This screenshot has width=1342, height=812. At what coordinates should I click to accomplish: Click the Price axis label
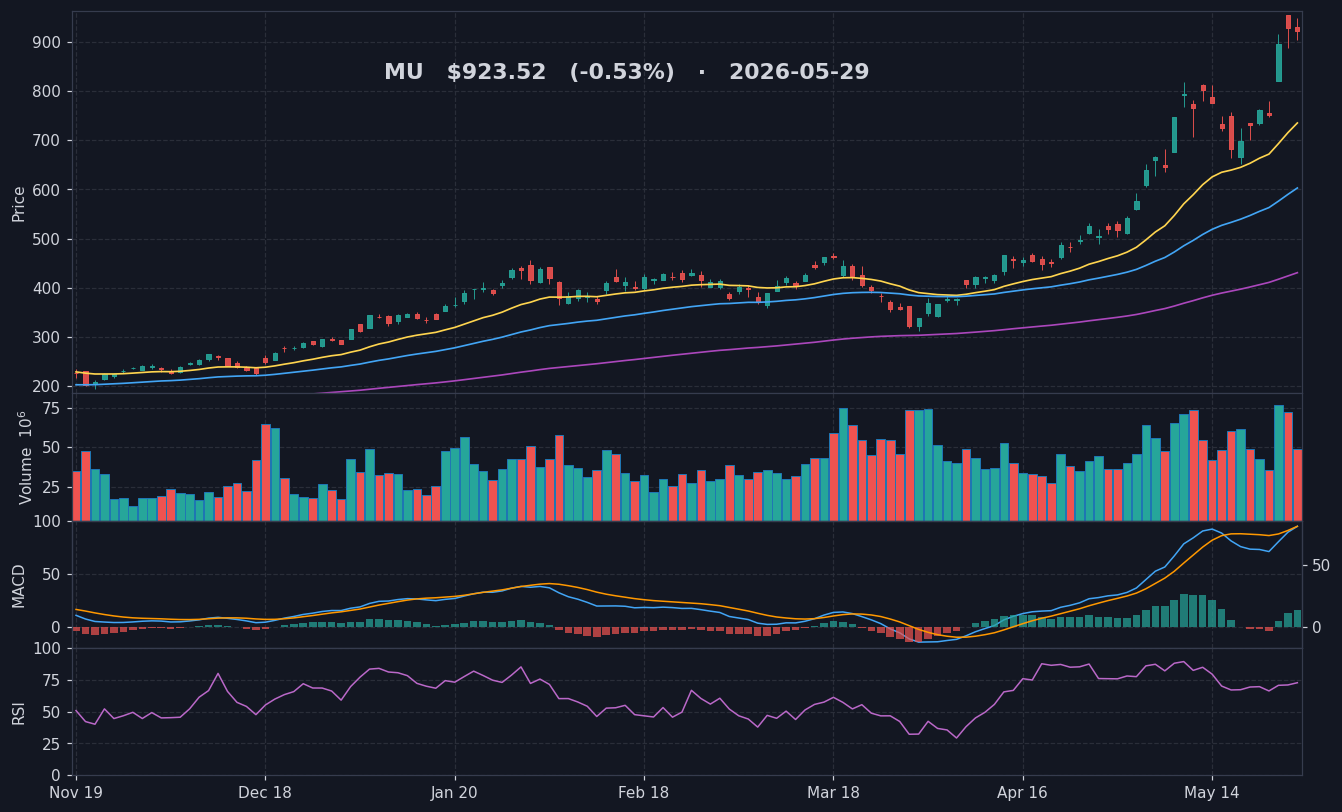19,203
